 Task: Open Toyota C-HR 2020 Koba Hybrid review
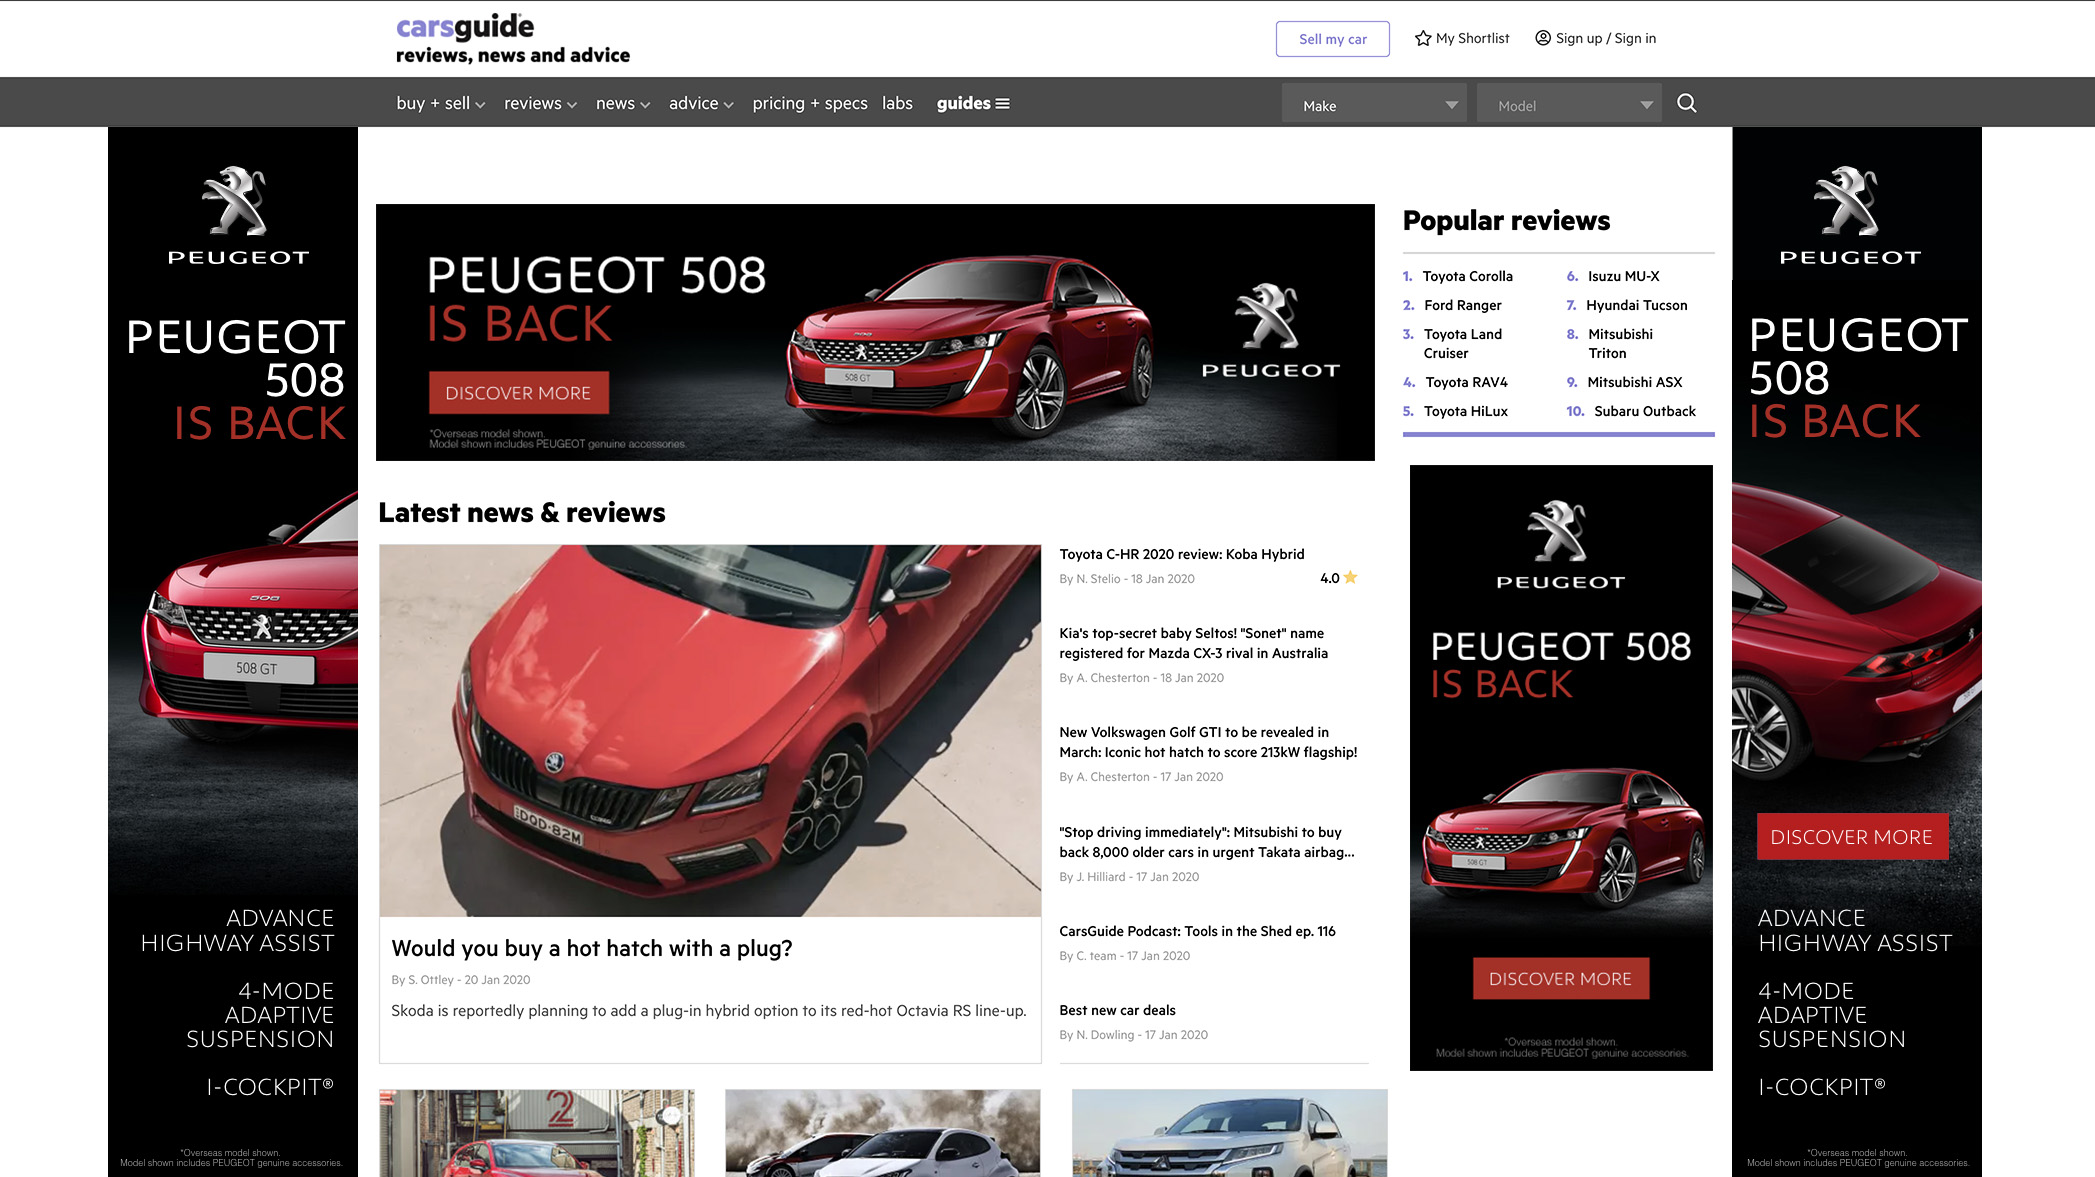click(x=1181, y=554)
